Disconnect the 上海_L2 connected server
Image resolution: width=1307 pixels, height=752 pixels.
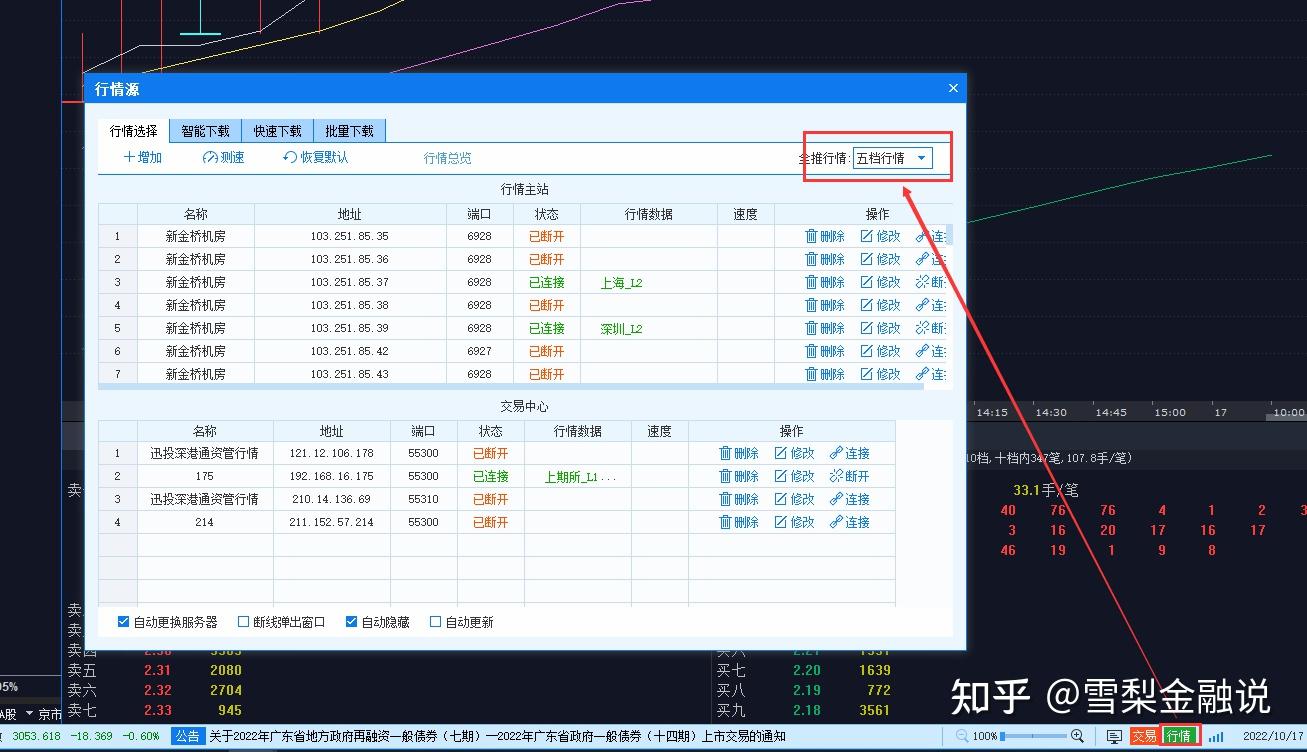click(x=928, y=282)
